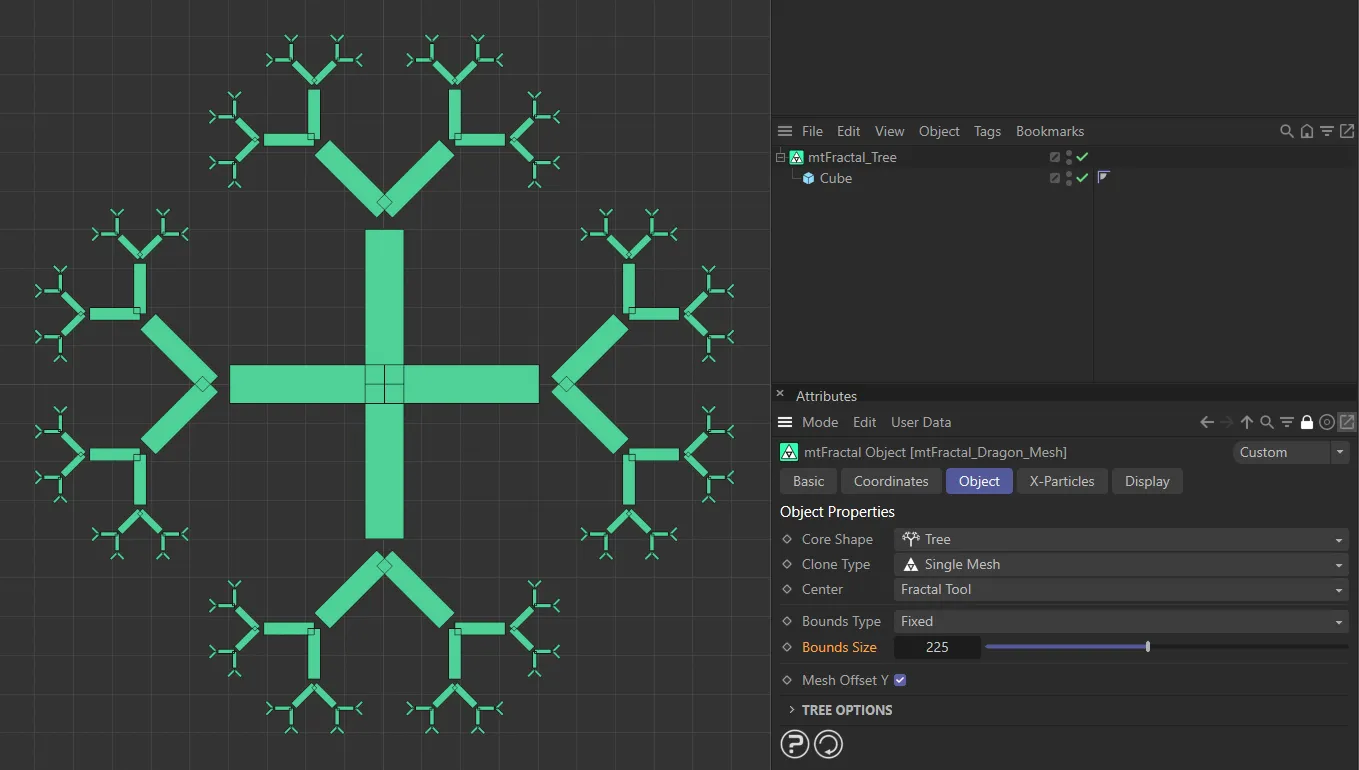Open the Object Manager hamburger menu

pos(785,131)
